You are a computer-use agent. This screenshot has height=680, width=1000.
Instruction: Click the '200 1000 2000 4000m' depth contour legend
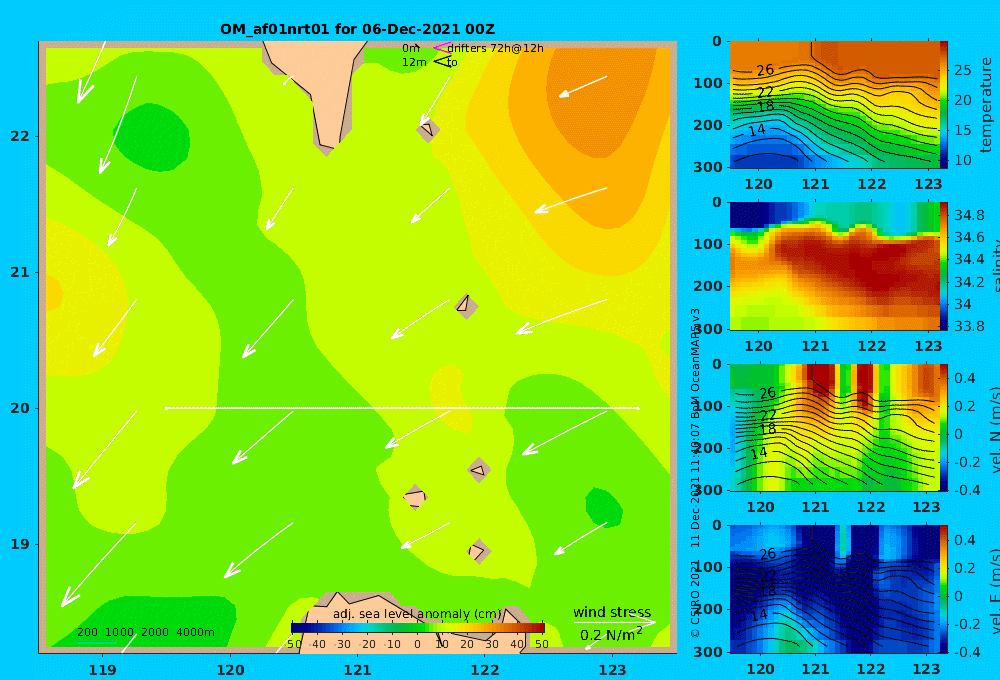[146, 632]
